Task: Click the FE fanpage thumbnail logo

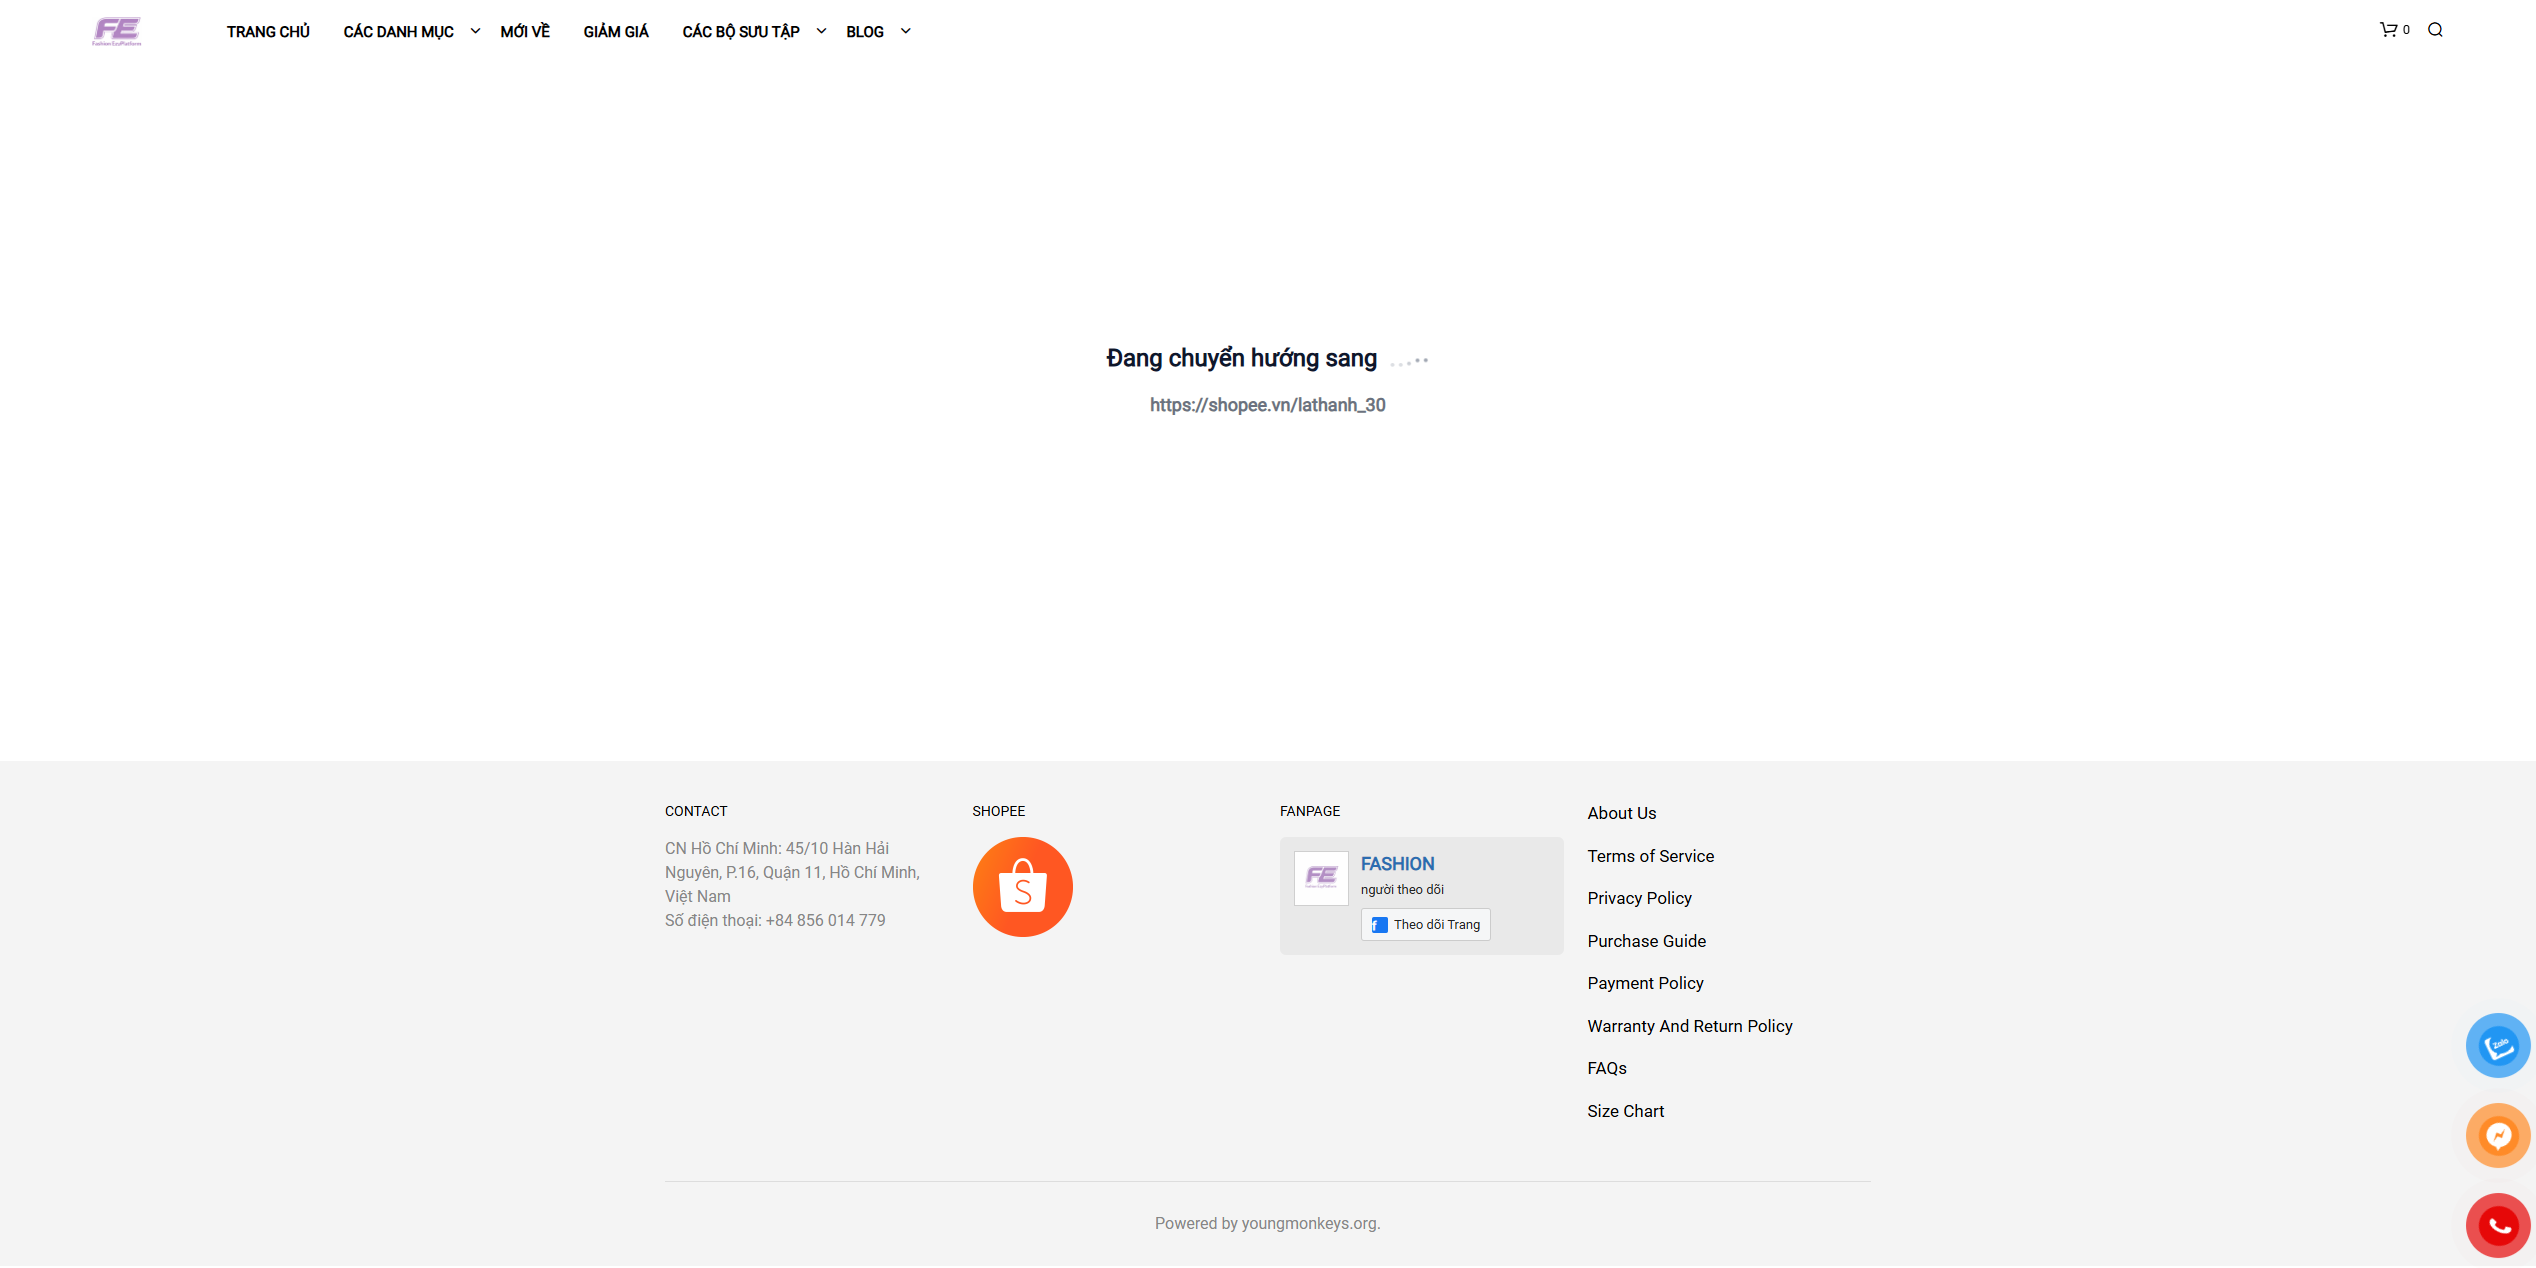Action: tap(1320, 878)
